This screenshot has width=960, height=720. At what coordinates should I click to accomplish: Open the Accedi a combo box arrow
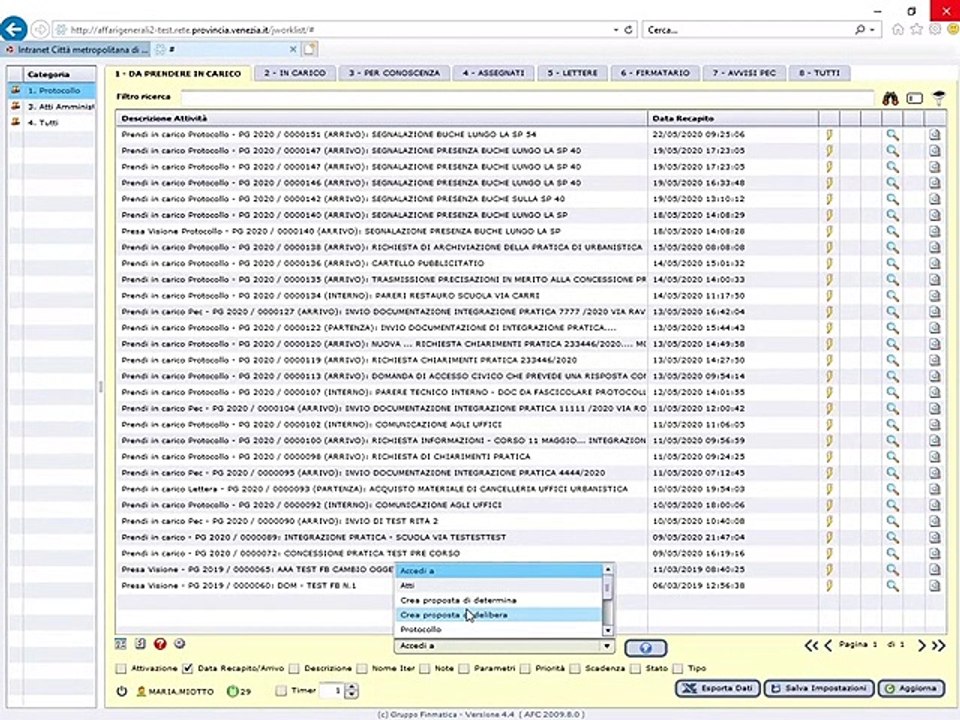point(607,646)
